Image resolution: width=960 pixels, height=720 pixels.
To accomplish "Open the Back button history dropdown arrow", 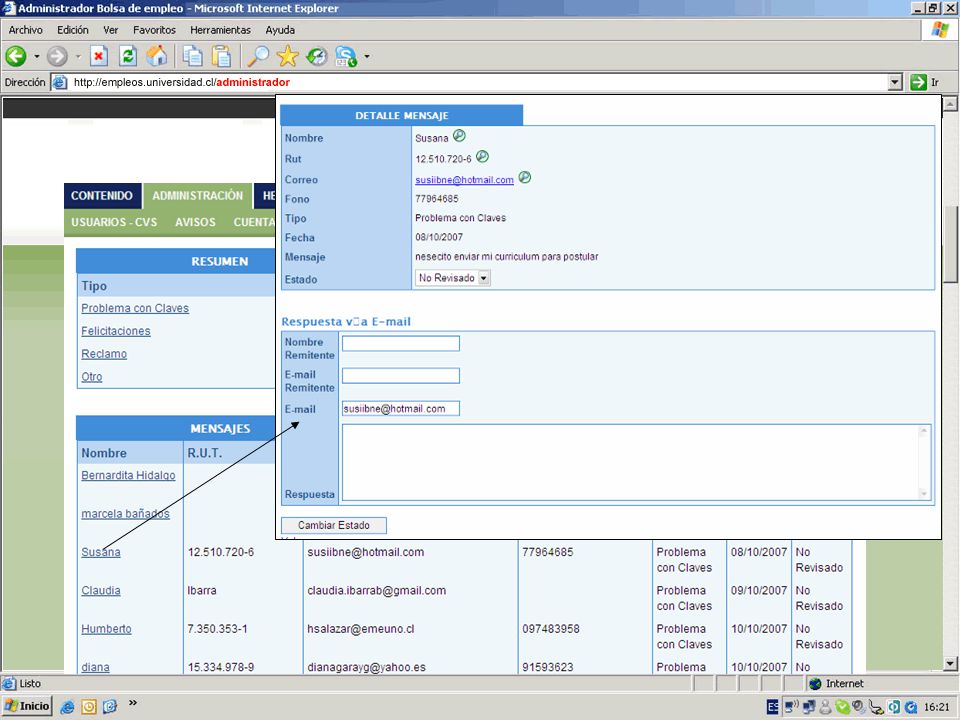I will (x=37, y=56).
